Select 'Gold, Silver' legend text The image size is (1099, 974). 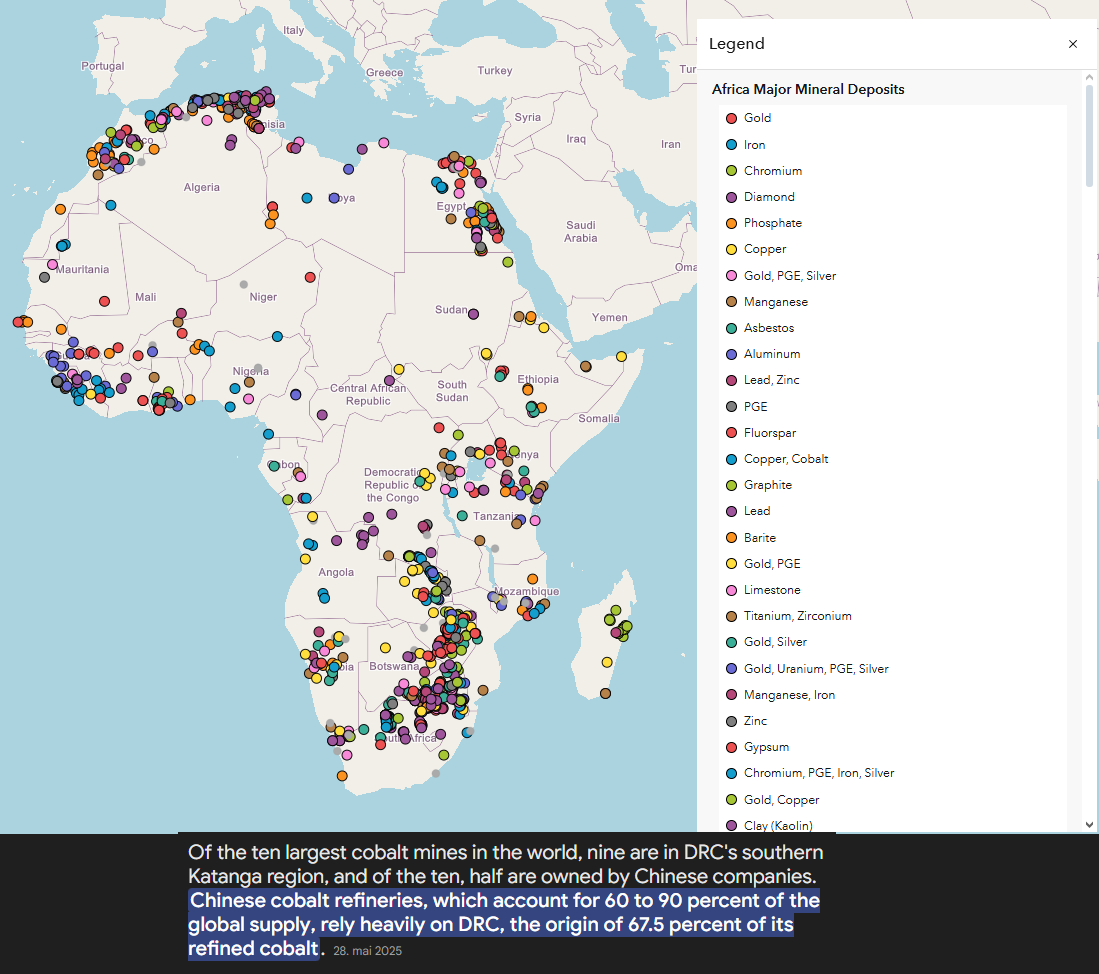[775, 643]
